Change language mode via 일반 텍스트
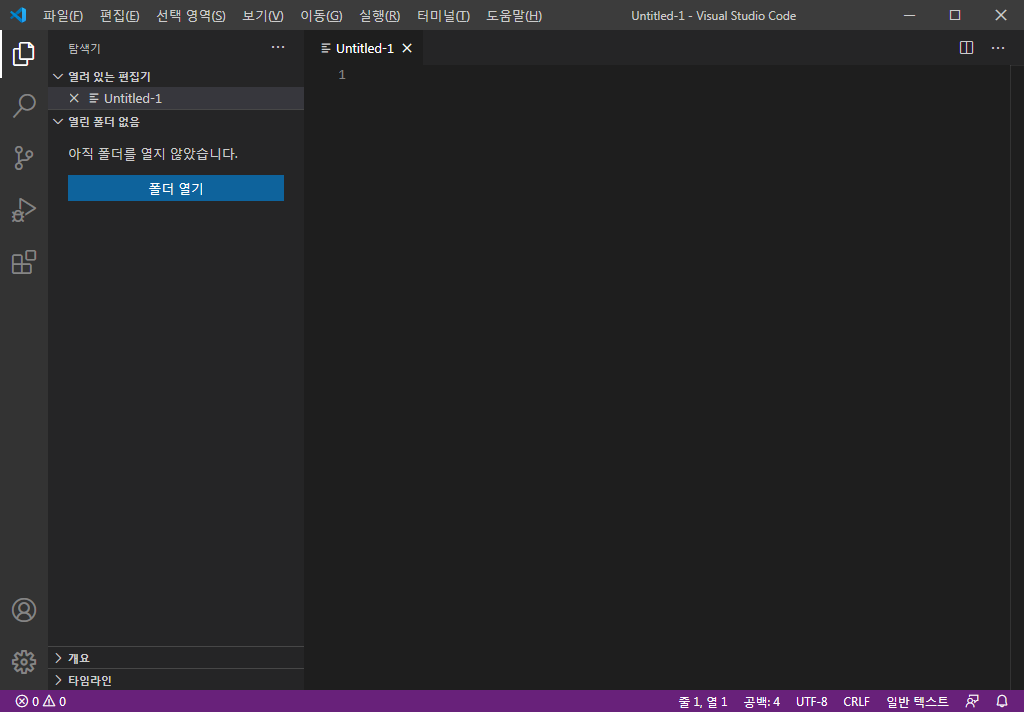Image resolution: width=1024 pixels, height=712 pixels. click(917, 702)
